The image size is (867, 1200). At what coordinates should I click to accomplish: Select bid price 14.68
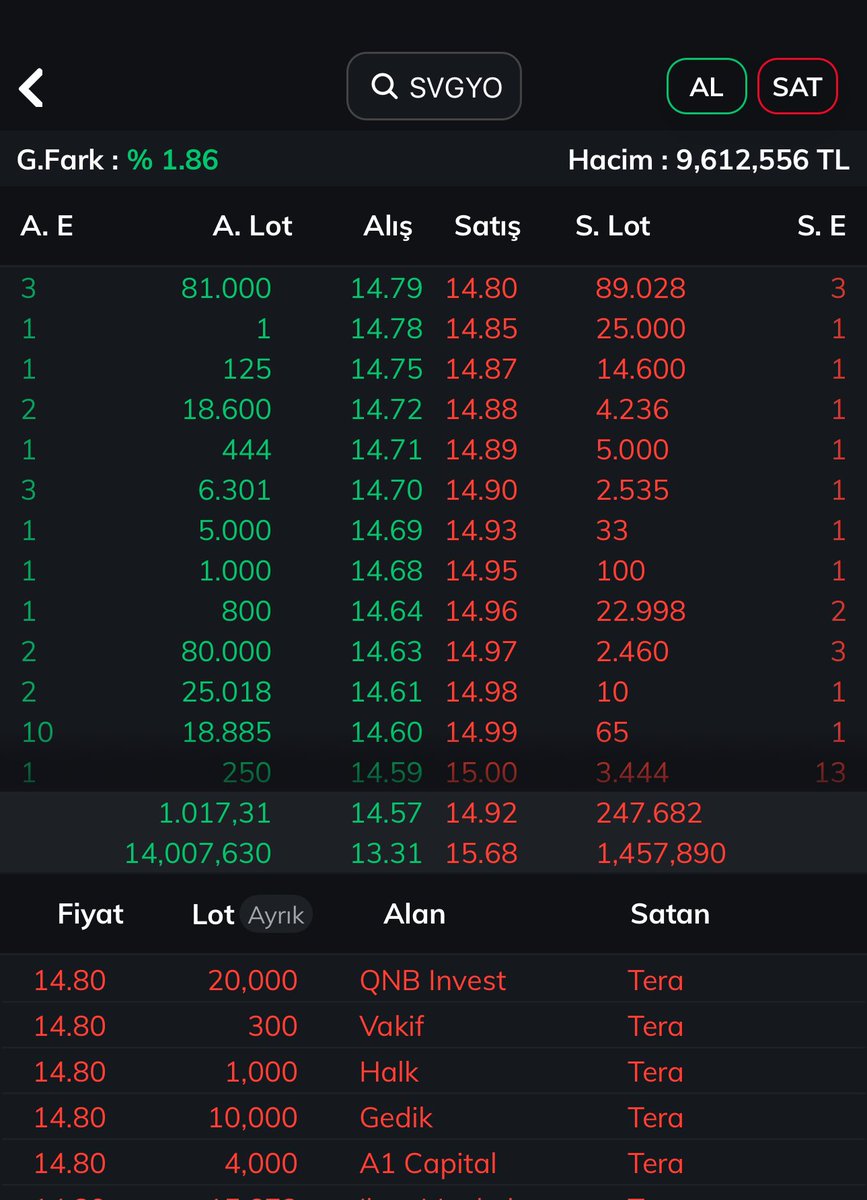coord(386,571)
